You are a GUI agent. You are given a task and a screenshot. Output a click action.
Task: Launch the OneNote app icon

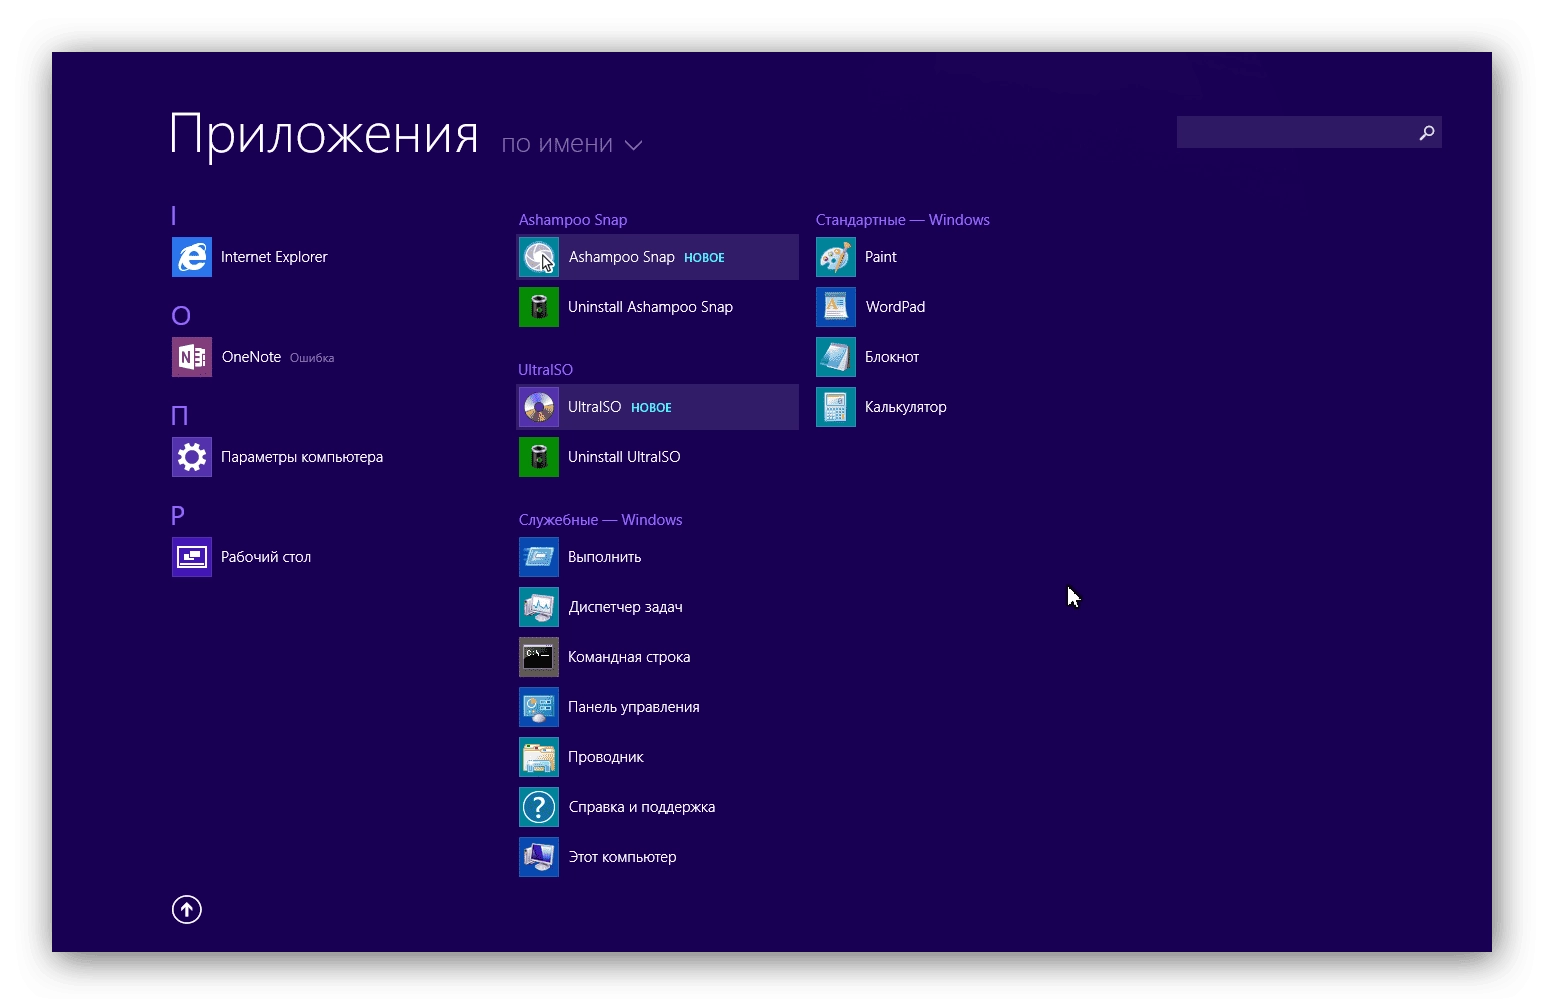tap(192, 357)
